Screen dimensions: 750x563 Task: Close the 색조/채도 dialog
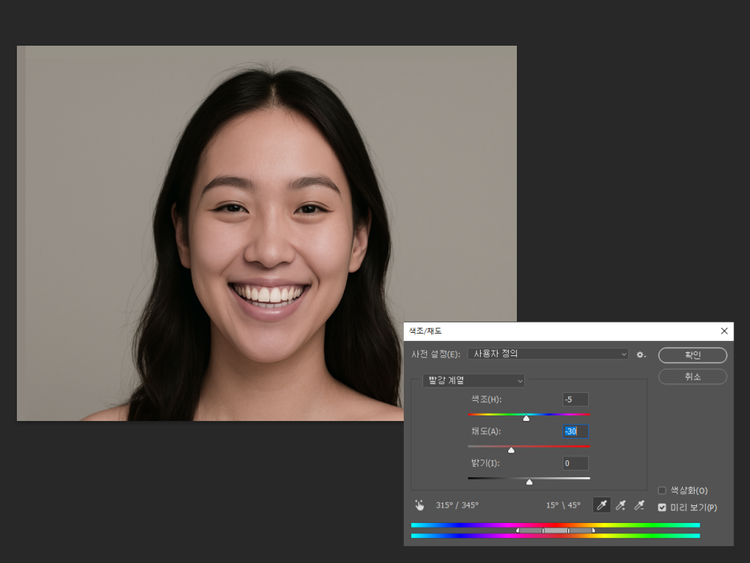[x=724, y=331]
